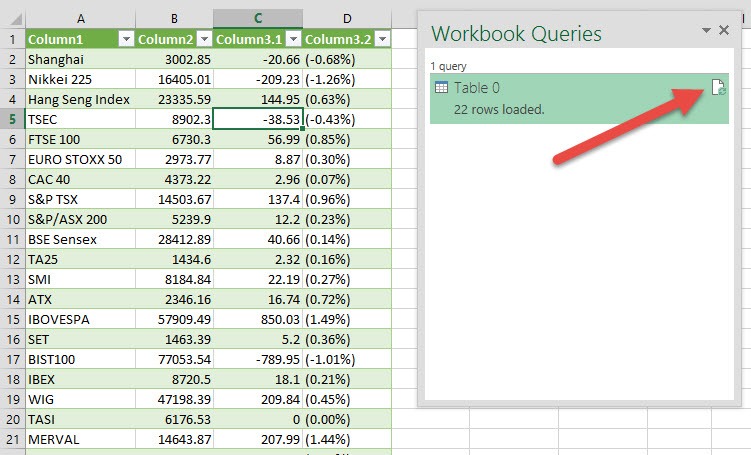Viewport: 751px width, 455px height.
Task: Select row 17 header
Action: pos(12,359)
